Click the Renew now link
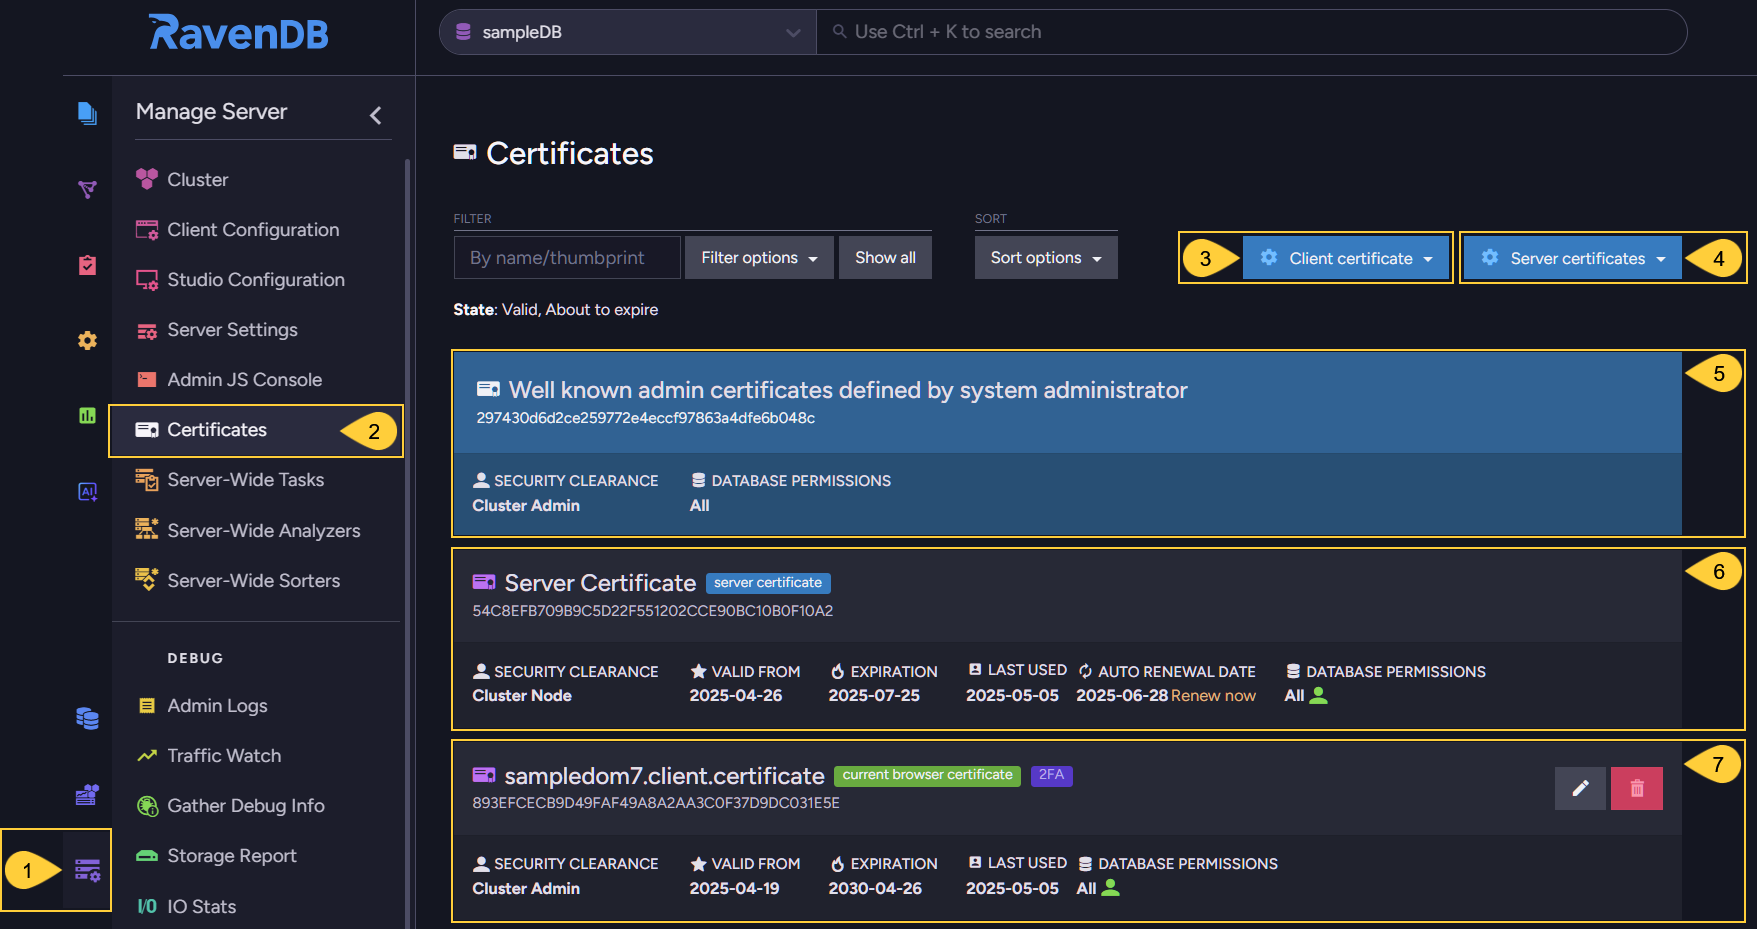 [x=1213, y=695]
